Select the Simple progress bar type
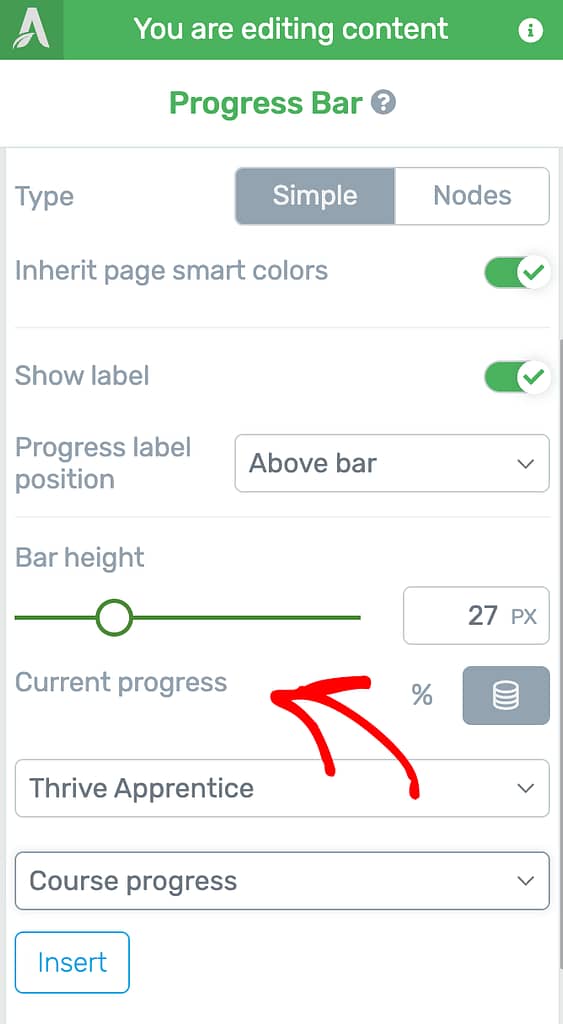 pyautogui.click(x=315, y=196)
